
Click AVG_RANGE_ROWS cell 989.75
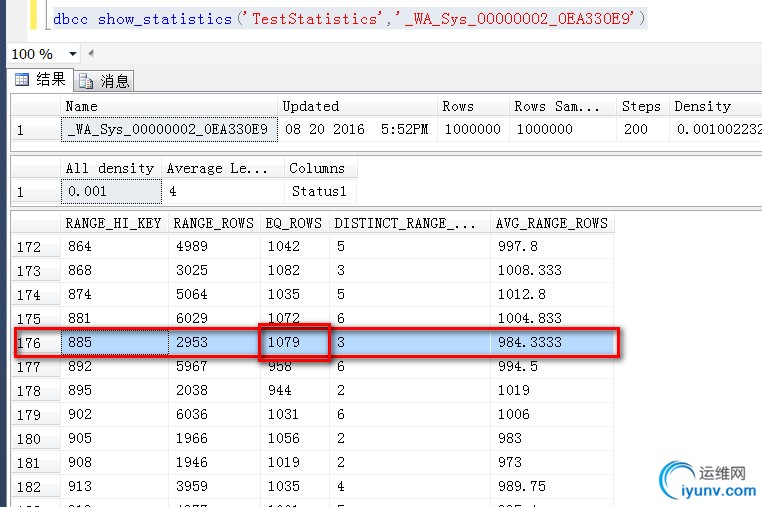point(552,486)
